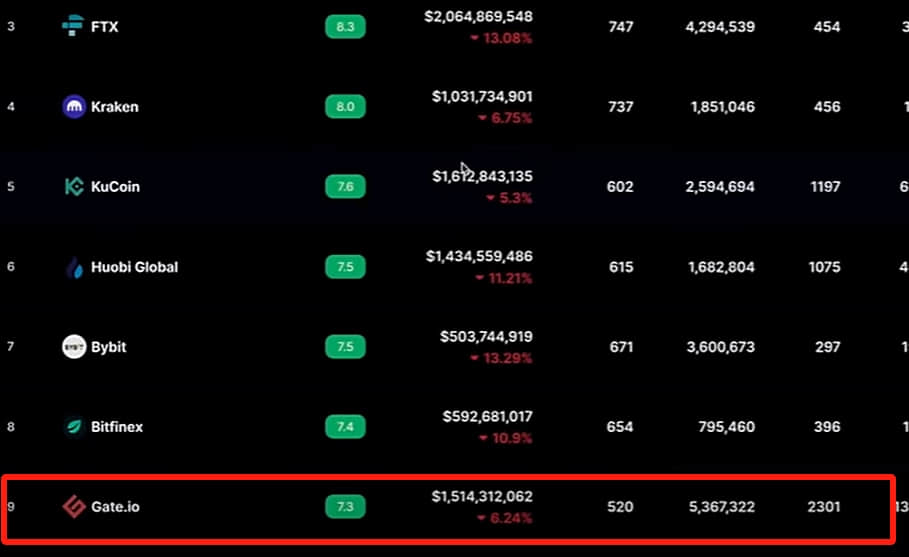Click Gate.io's 7.3 score badge
The height and width of the screenshot is (557, 909).
point(345,507)
